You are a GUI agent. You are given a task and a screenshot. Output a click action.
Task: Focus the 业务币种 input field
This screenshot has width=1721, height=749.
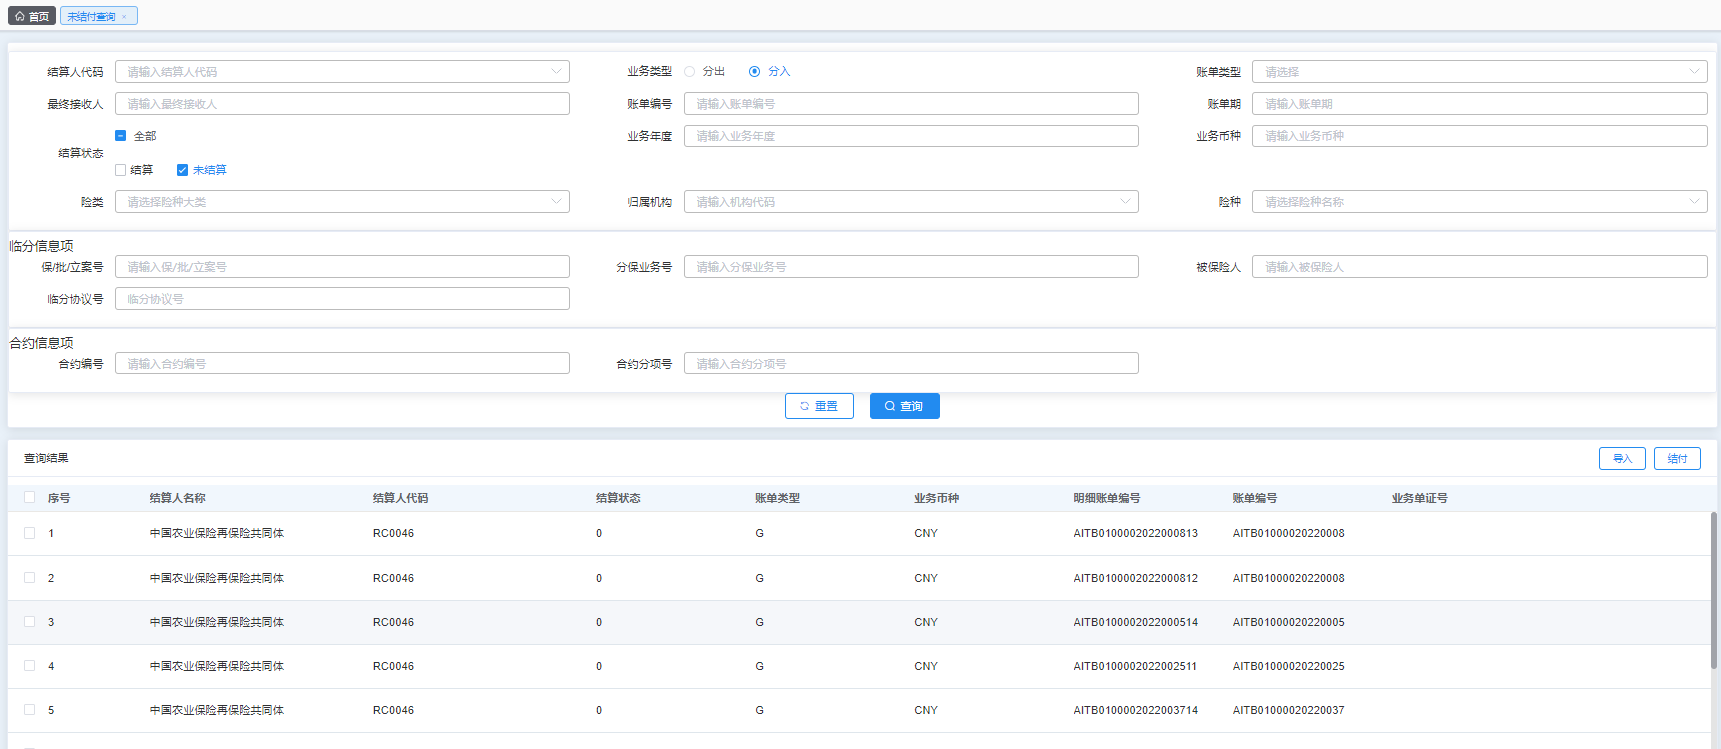coord(1479,136)
